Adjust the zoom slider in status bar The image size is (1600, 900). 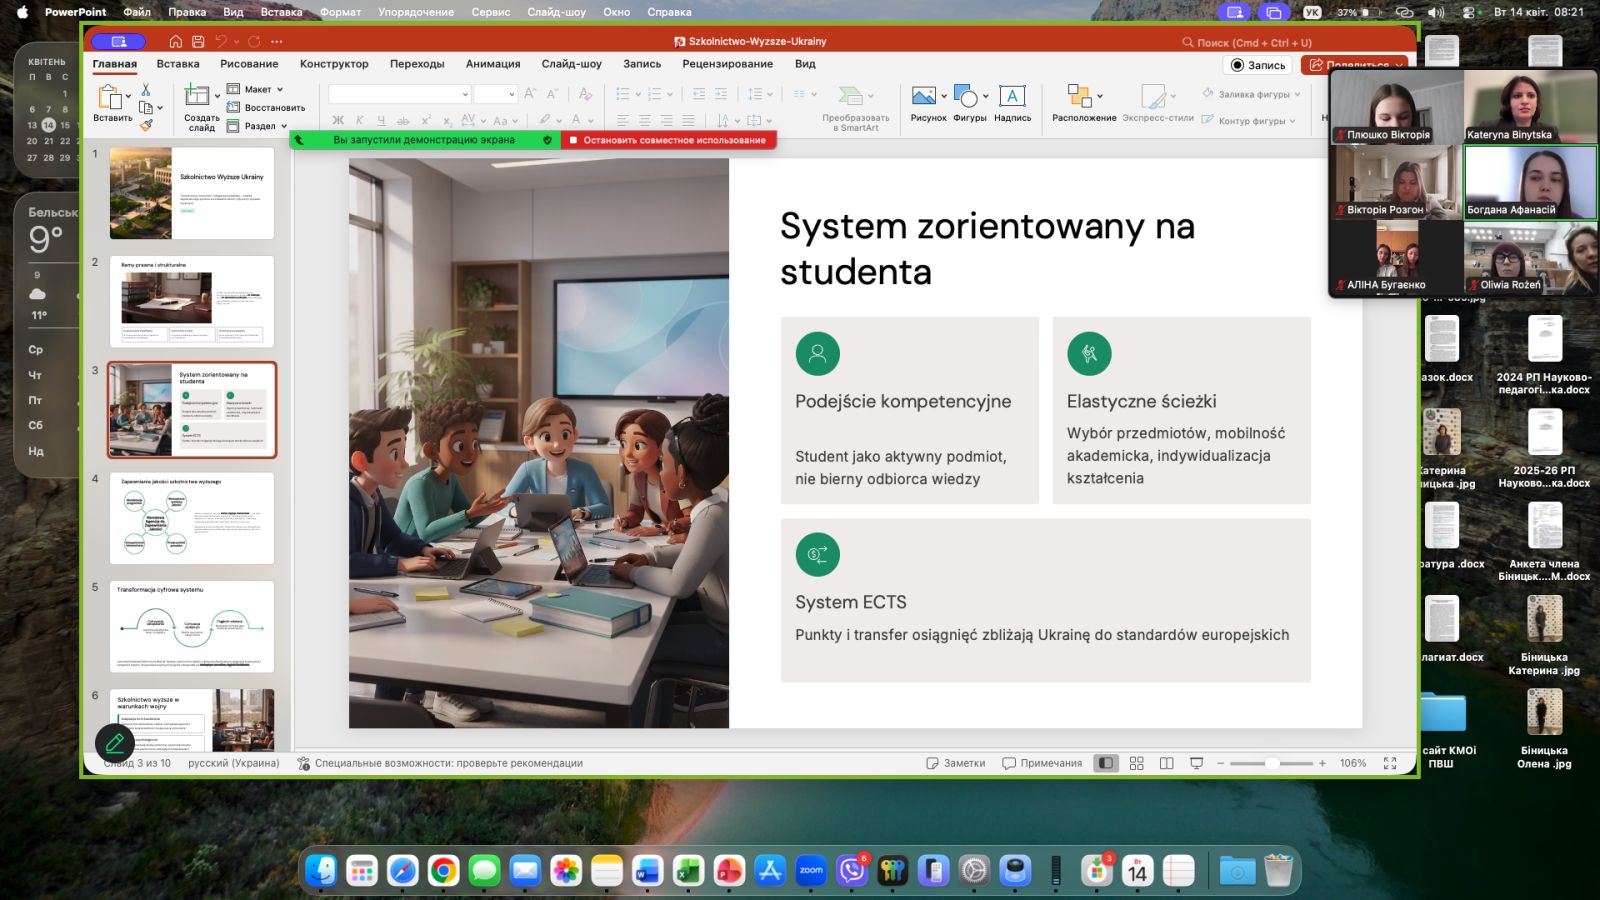[1271, 763]
